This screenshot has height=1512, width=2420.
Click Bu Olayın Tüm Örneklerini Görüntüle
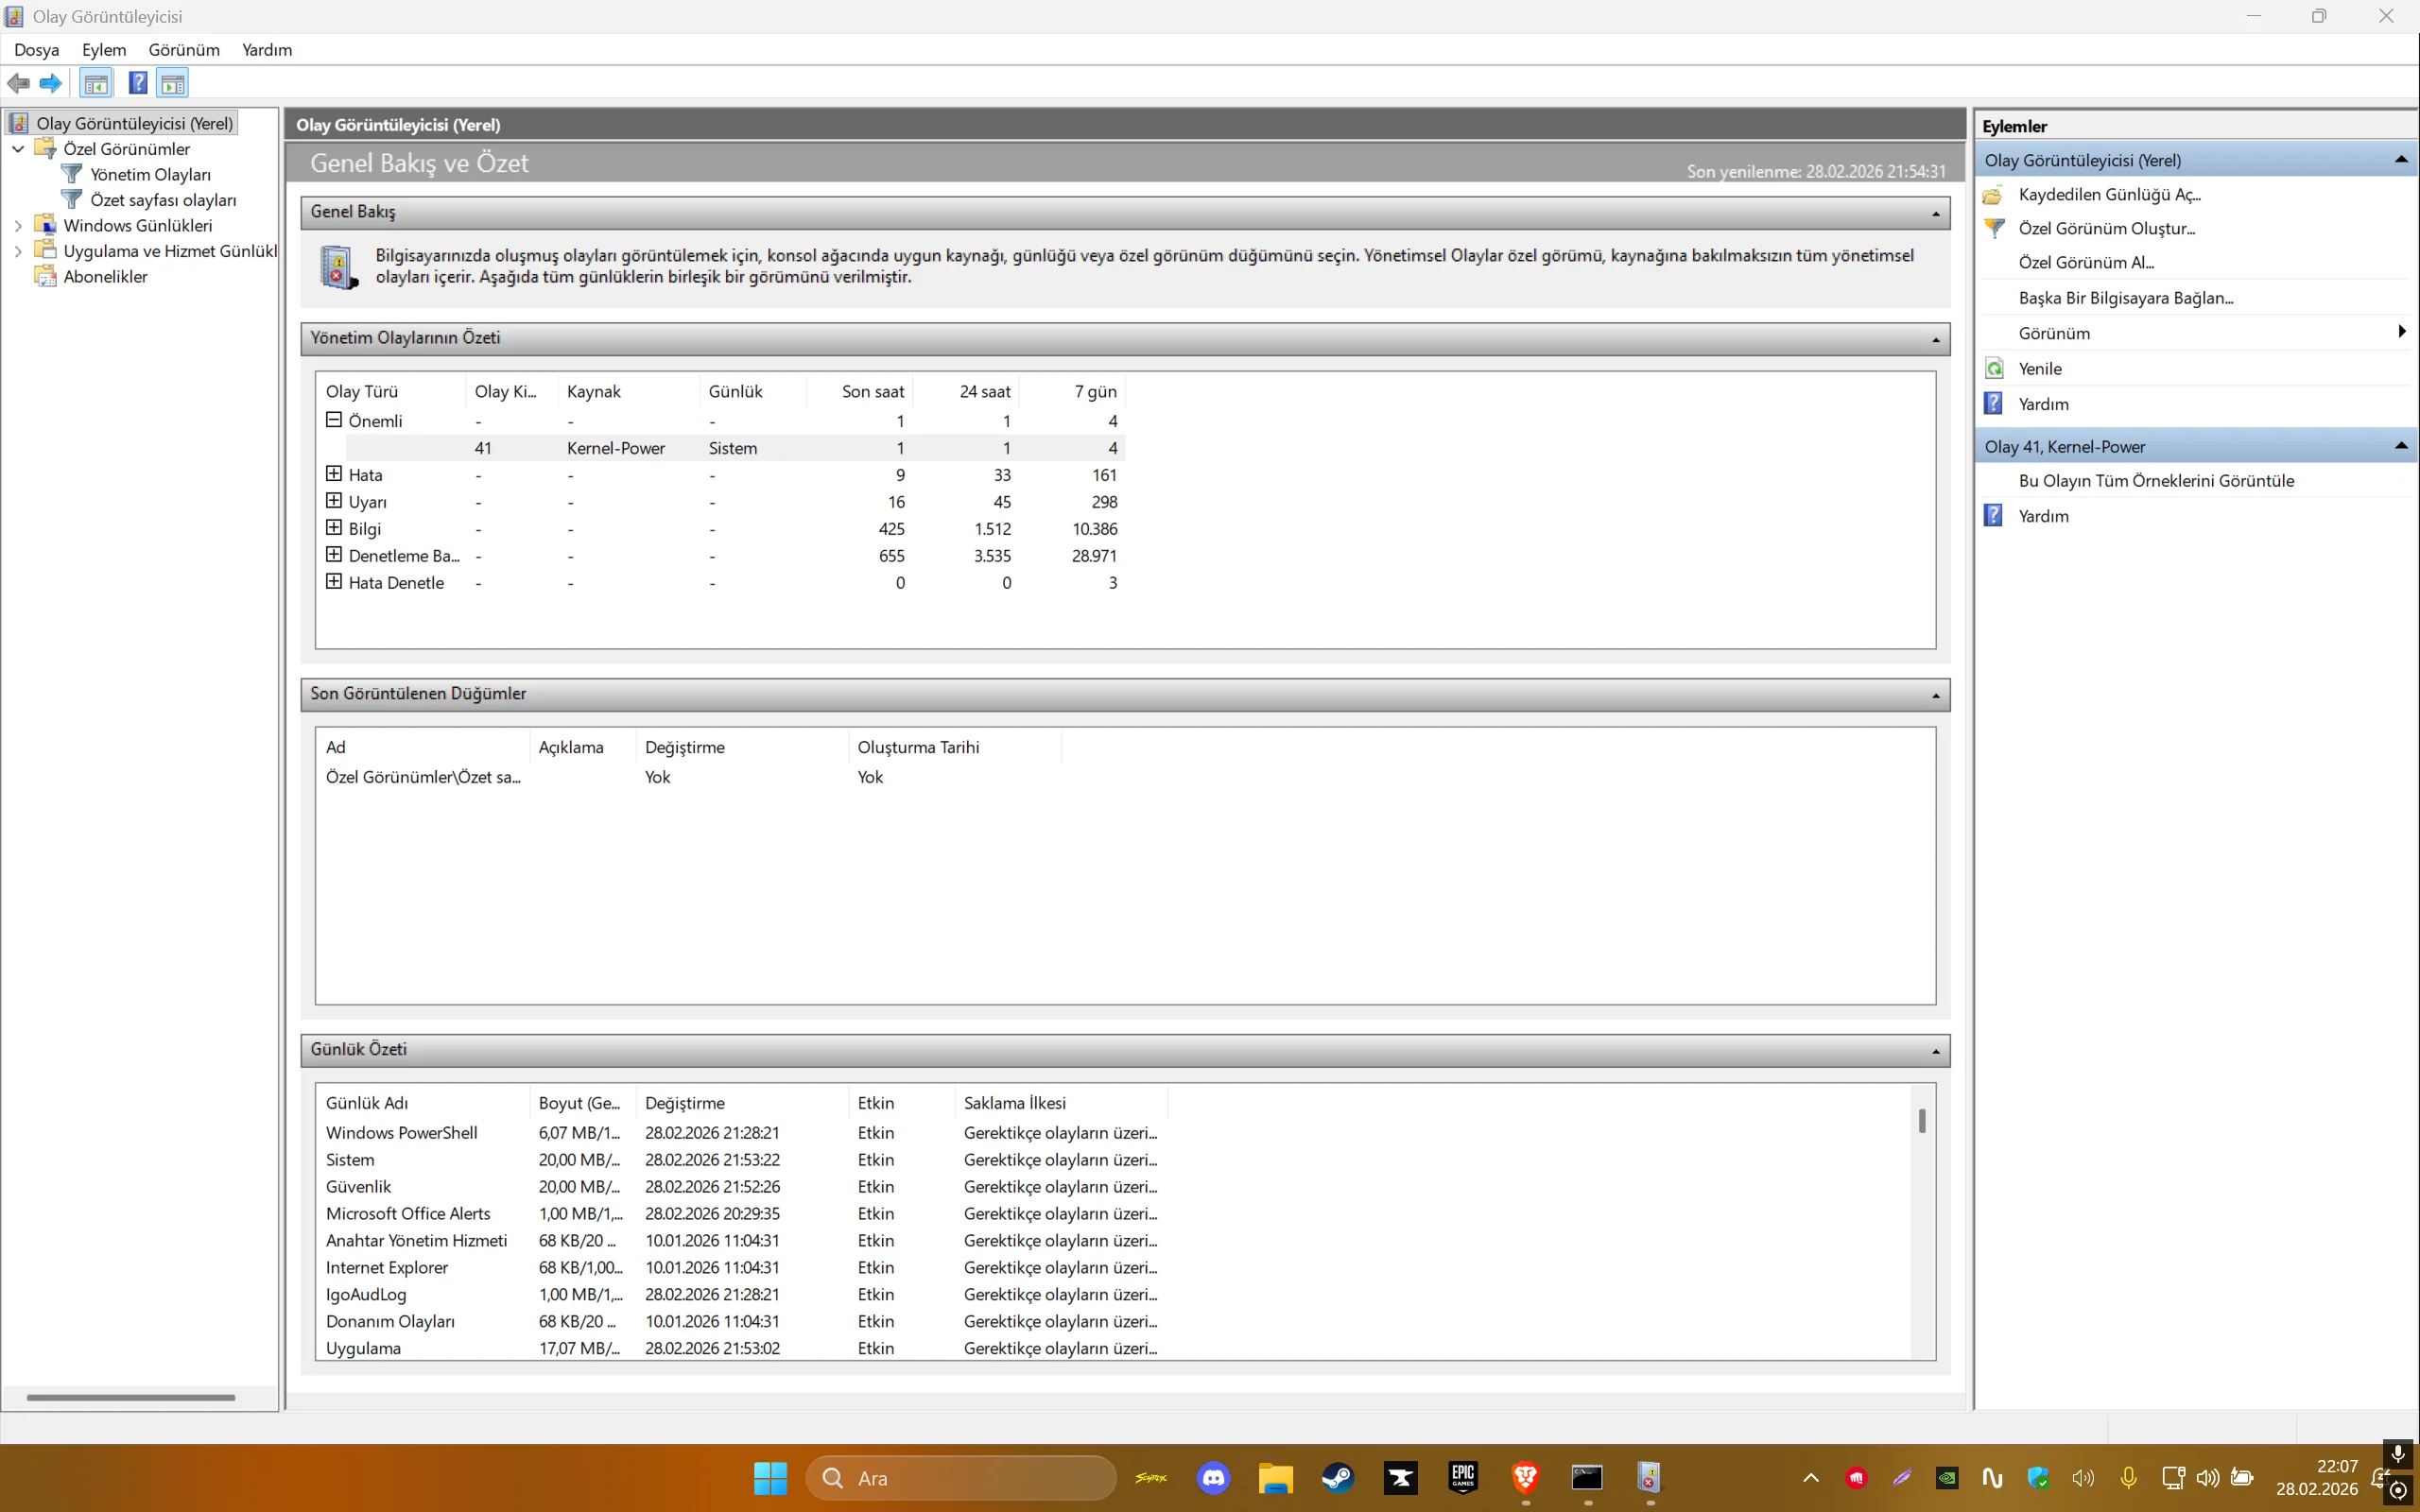pos(2155,481)
